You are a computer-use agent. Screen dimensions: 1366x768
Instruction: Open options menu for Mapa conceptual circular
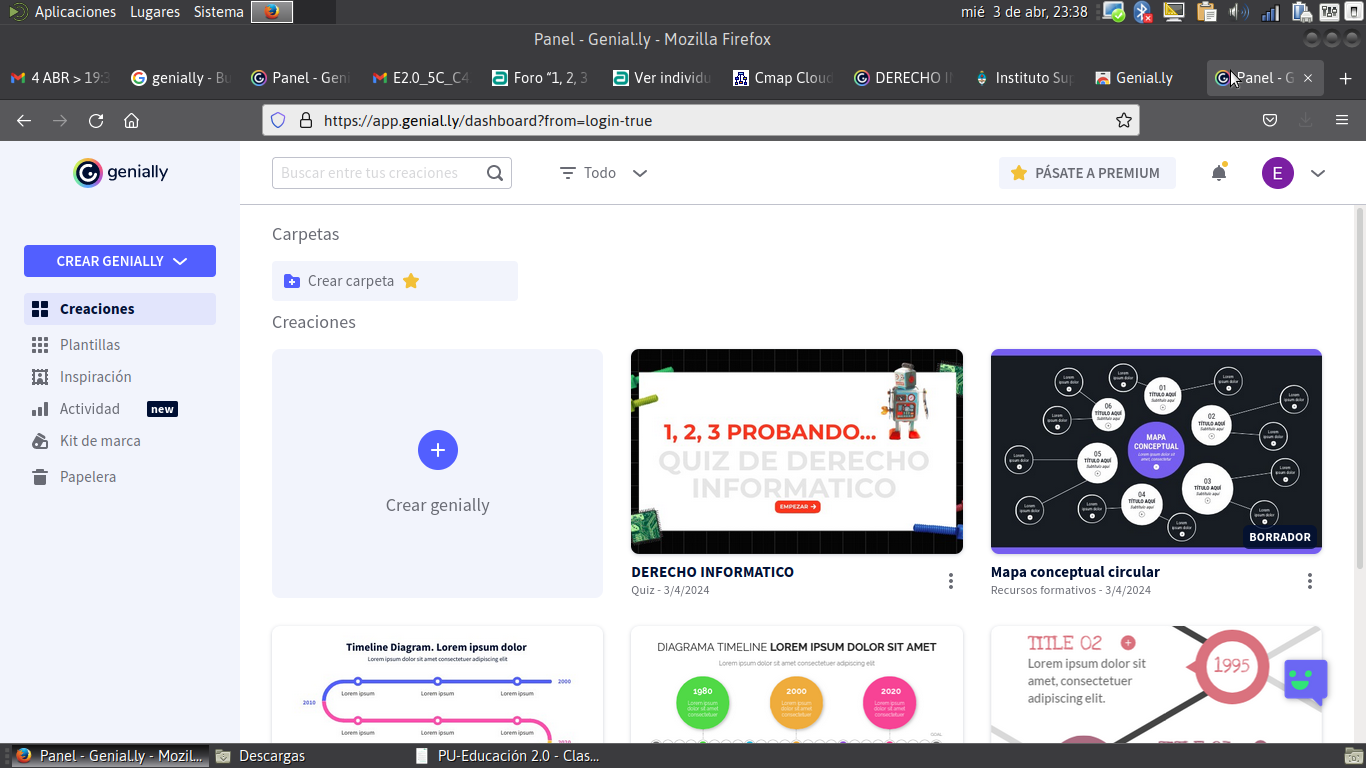pyautogui.click(x=1310, y=581)
